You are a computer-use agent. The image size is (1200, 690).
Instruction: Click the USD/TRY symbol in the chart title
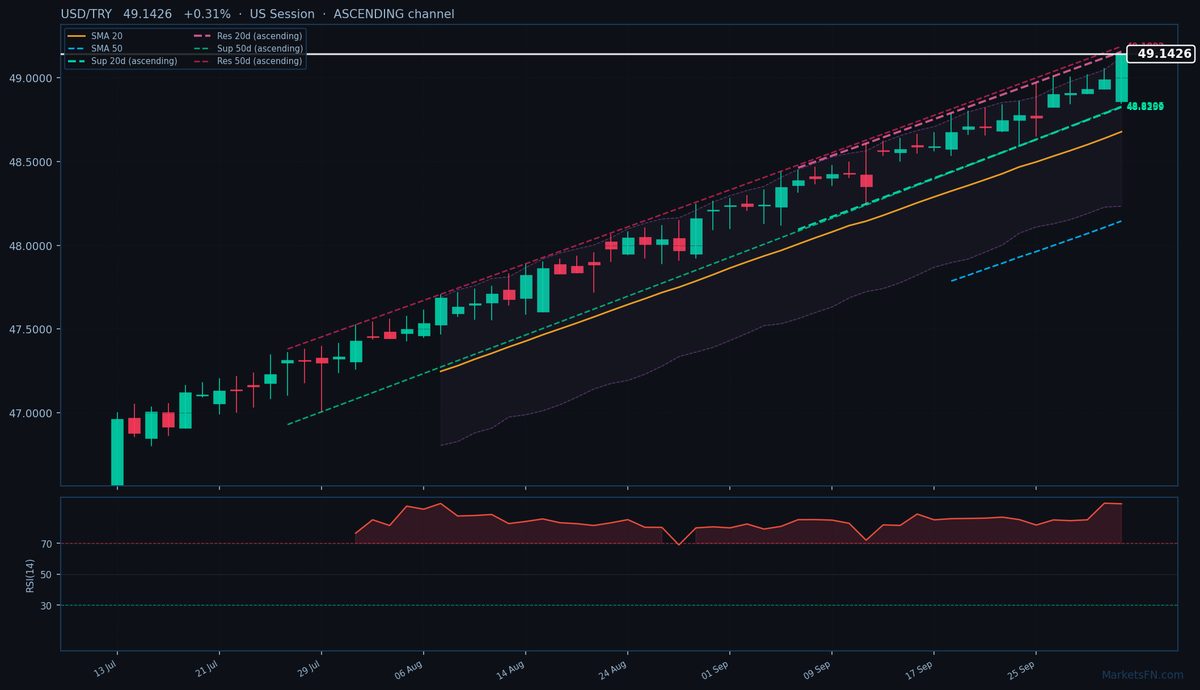click(88, 14)
